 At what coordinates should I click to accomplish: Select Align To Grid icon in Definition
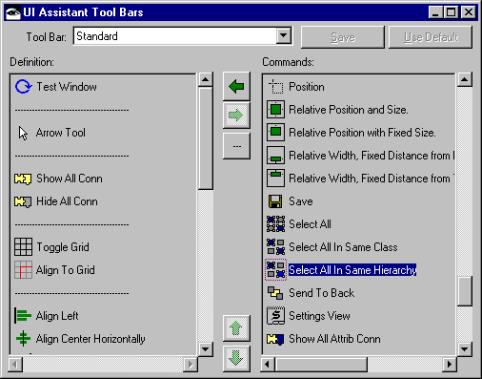(x=23, y=270)
